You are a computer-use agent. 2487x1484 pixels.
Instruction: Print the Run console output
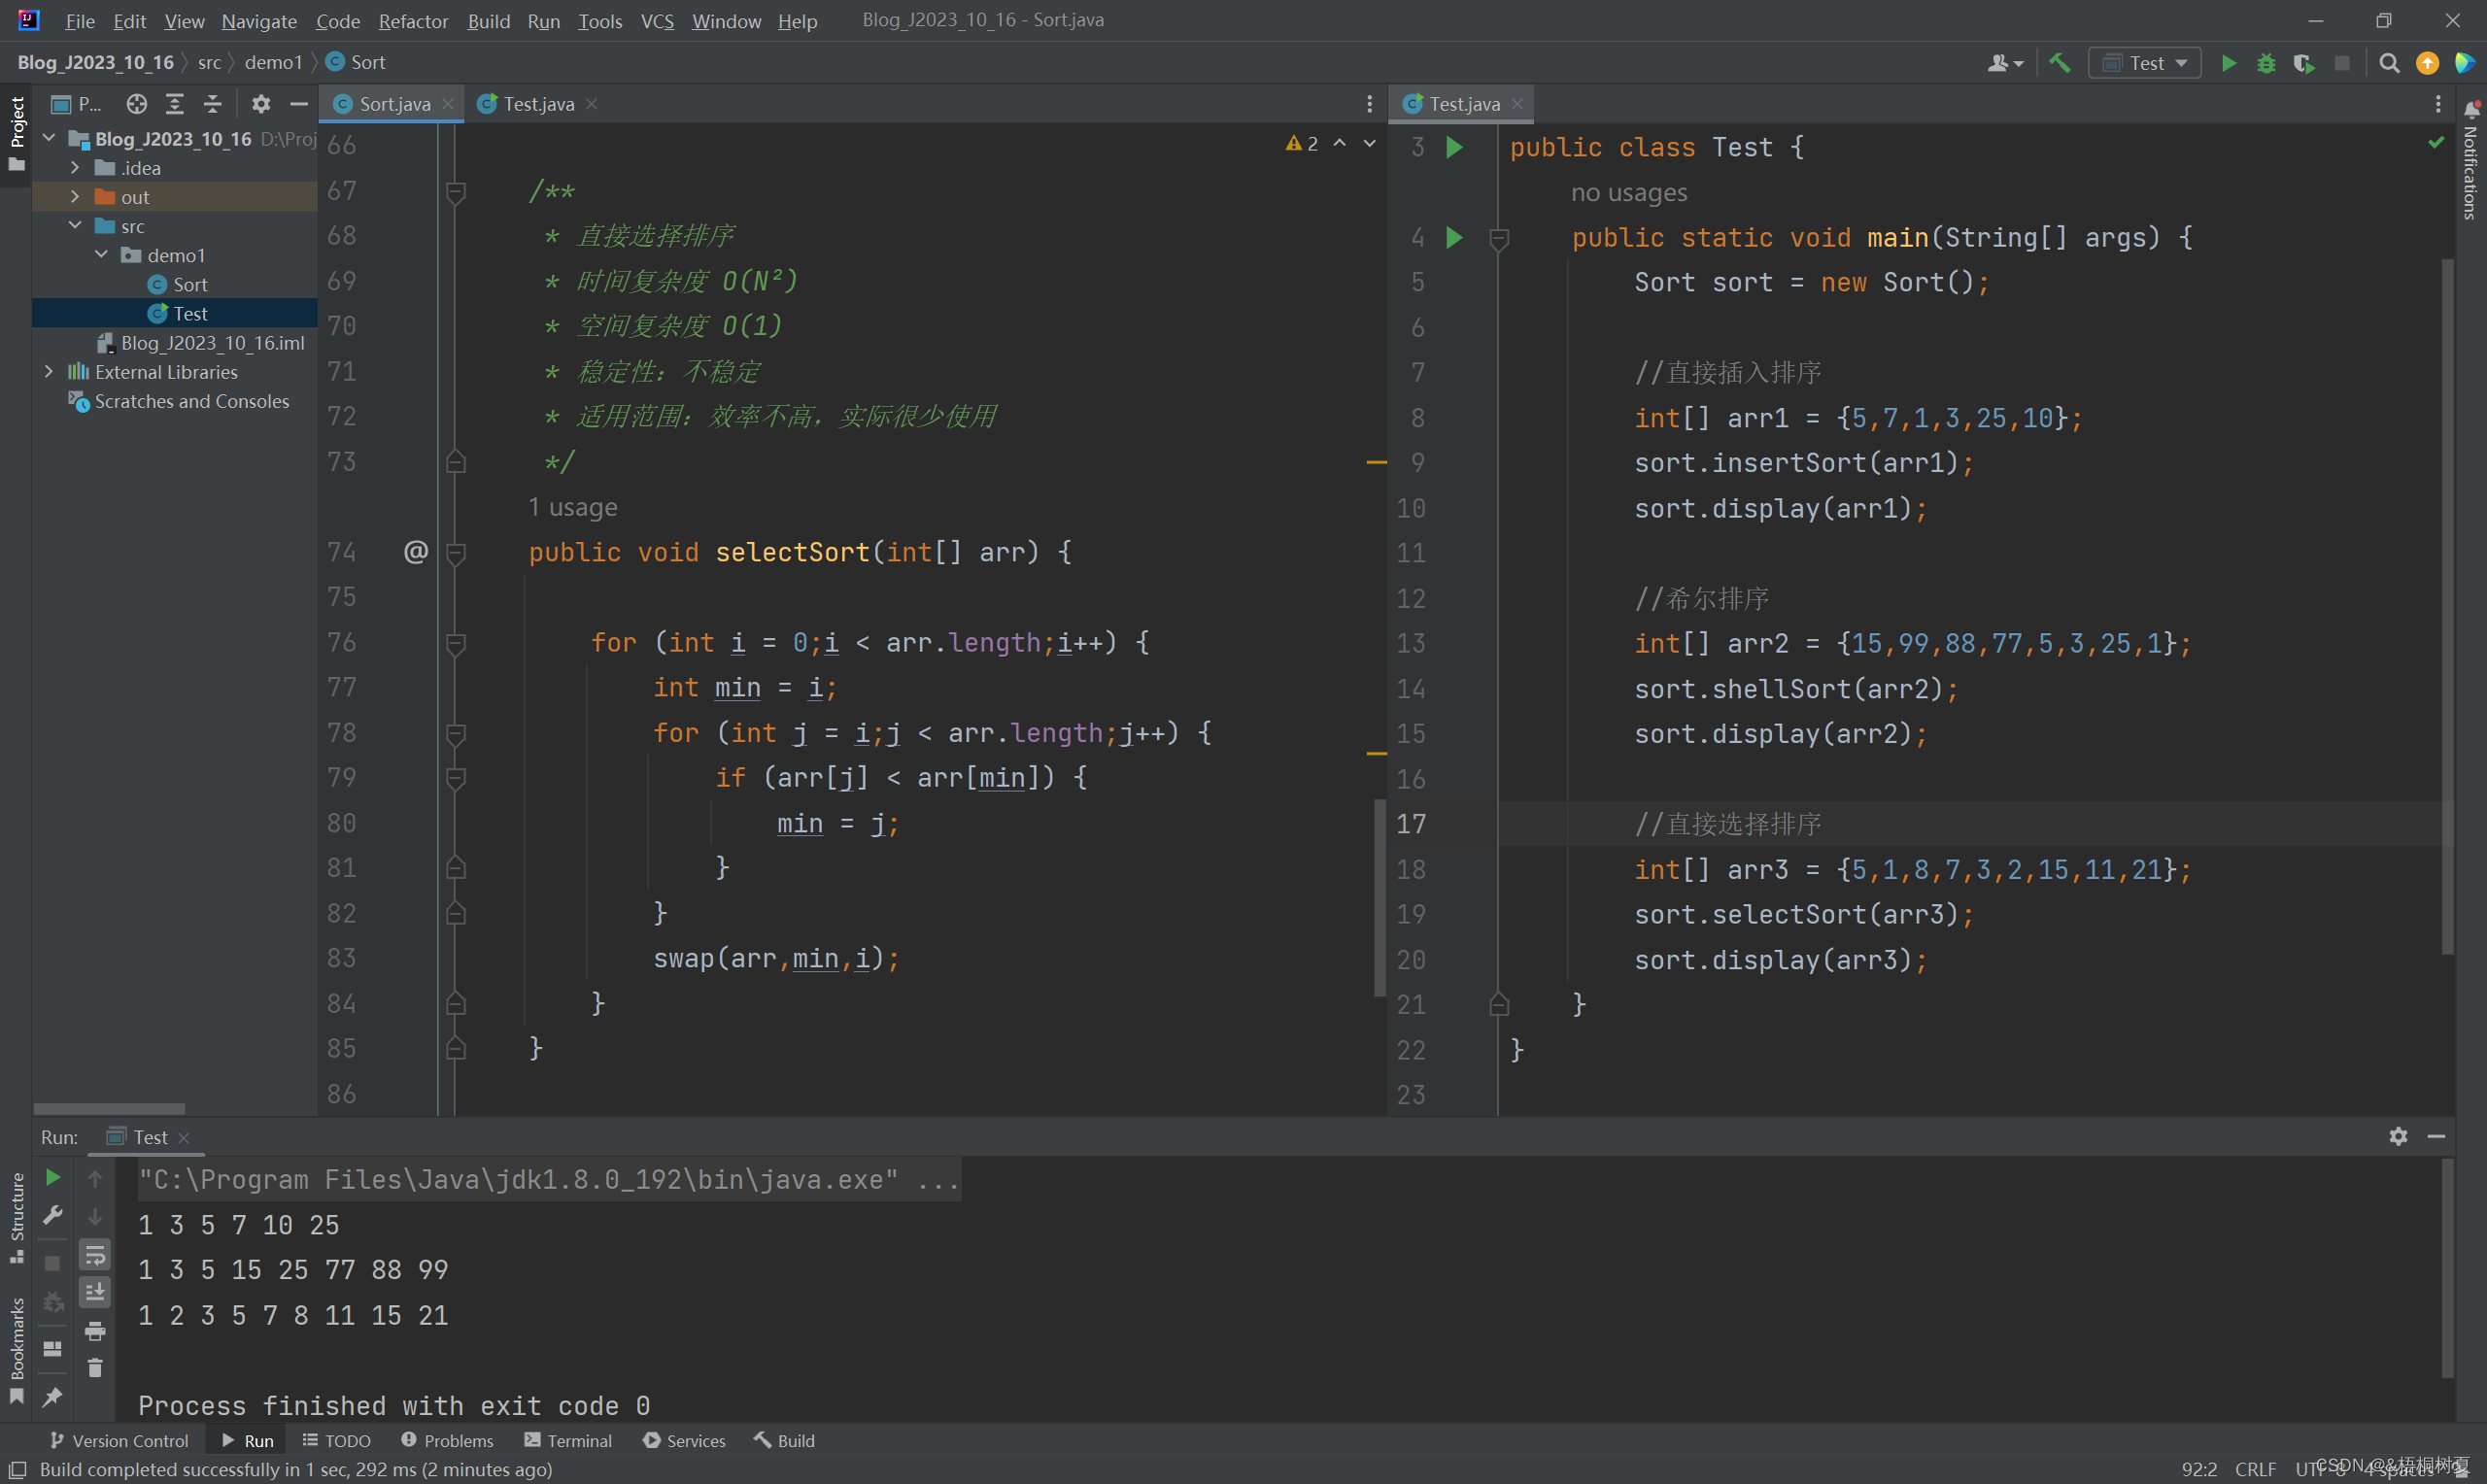(x=95, y=1331)
